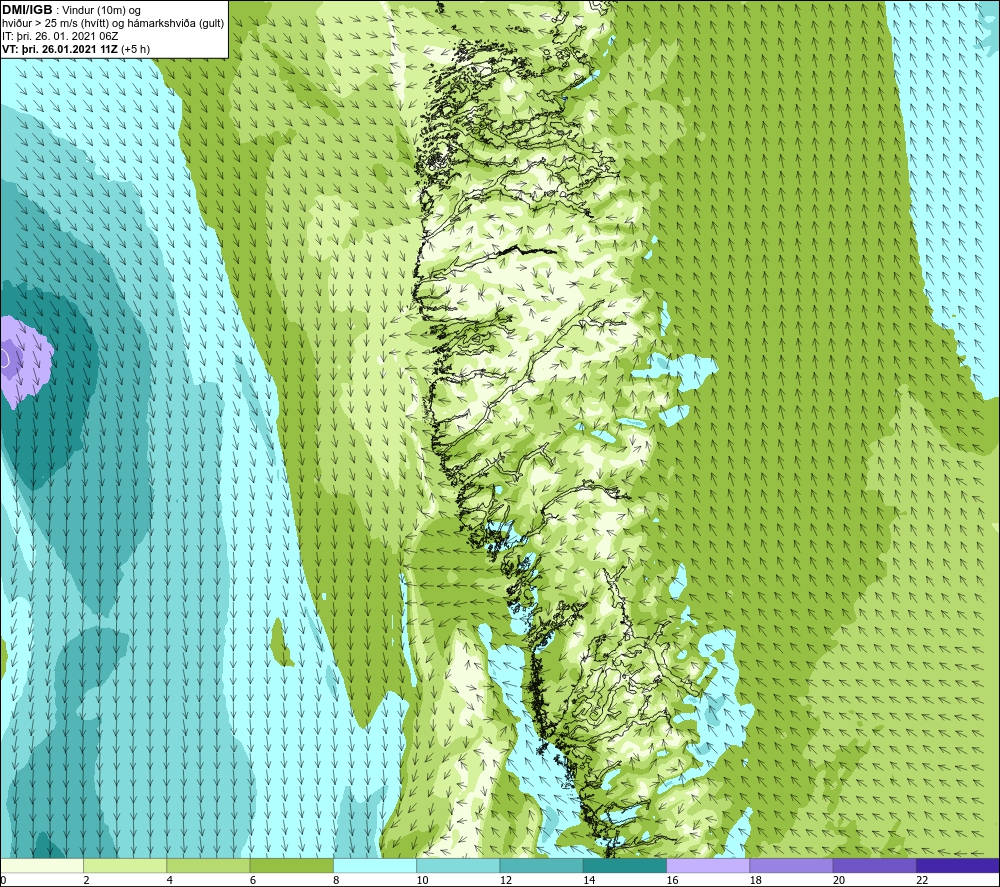Click the 4–6 m/s green legend swatch
Viewport: 1000px width, 887px height.
(x=209, y=865)
